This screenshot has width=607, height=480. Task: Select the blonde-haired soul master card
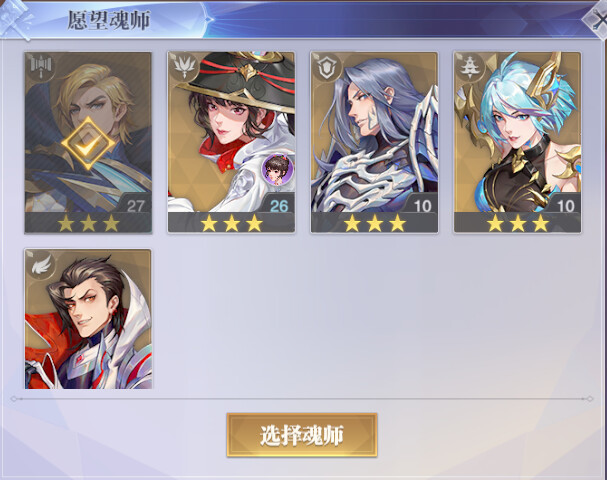(88, 143)
